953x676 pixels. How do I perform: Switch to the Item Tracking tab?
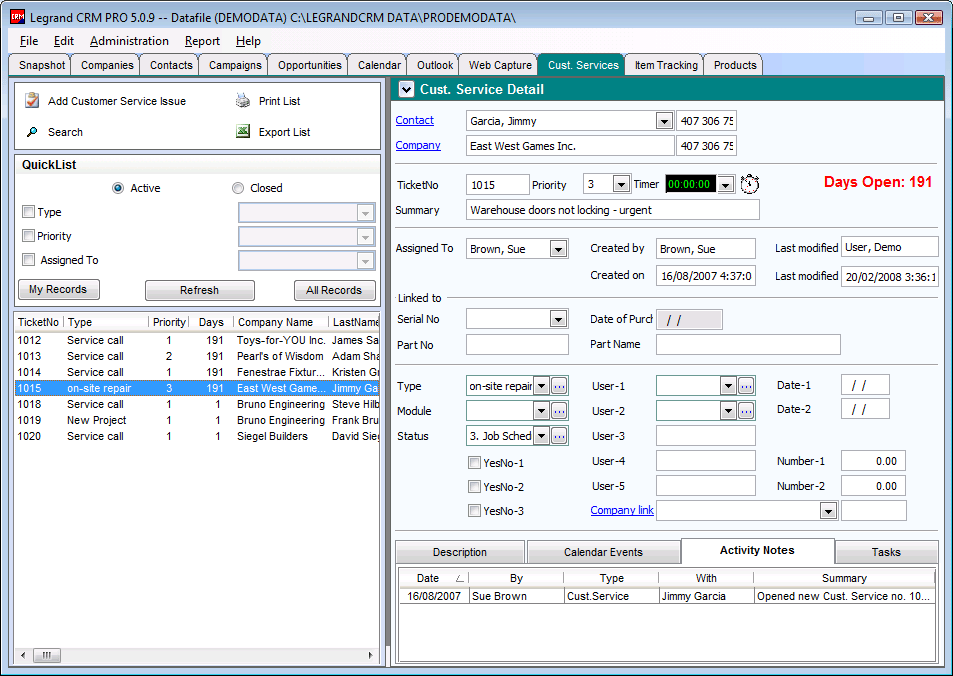pos(666,65)
